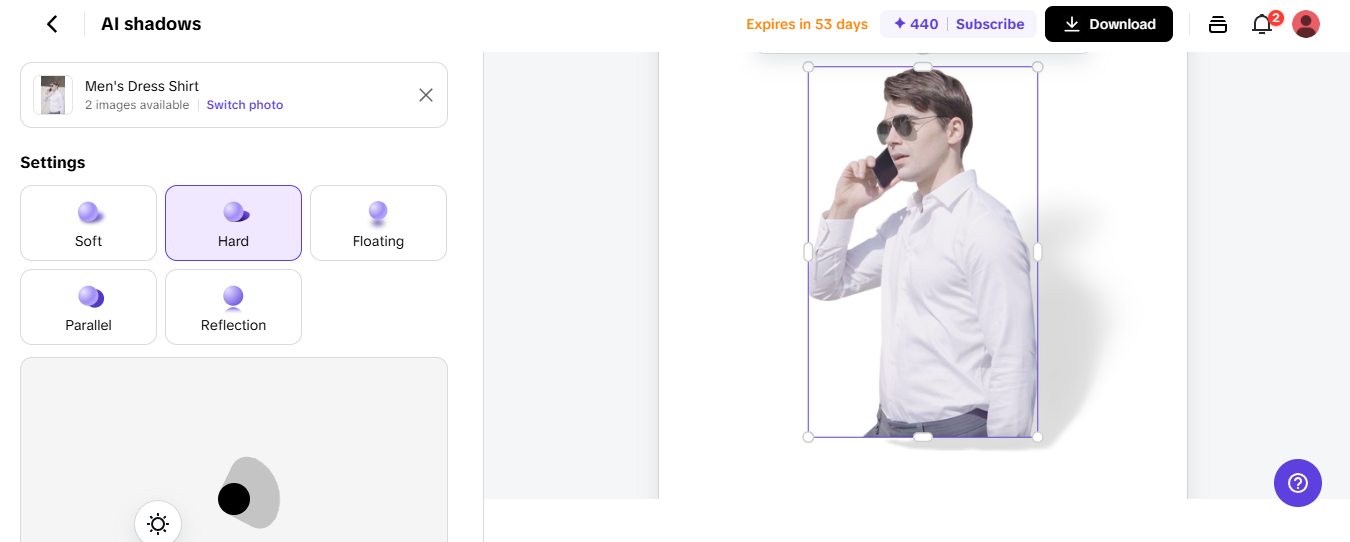Screen dimensions: 1350x542
Task: Click the back arrow icon
Action: point(52,24)
